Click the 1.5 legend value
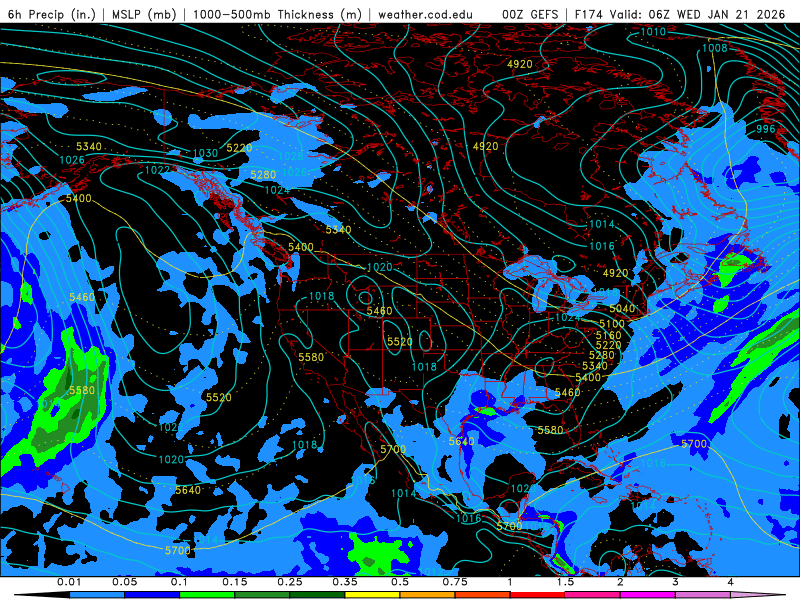The height and width of the screenshot is (600, 800). tap(565, 582)
